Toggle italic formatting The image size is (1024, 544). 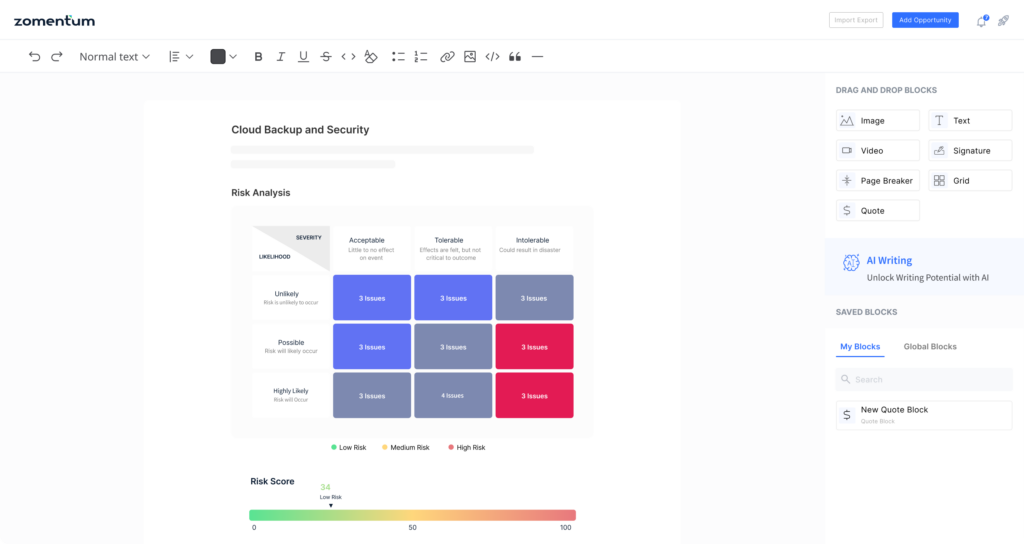(x=281, y=57)
